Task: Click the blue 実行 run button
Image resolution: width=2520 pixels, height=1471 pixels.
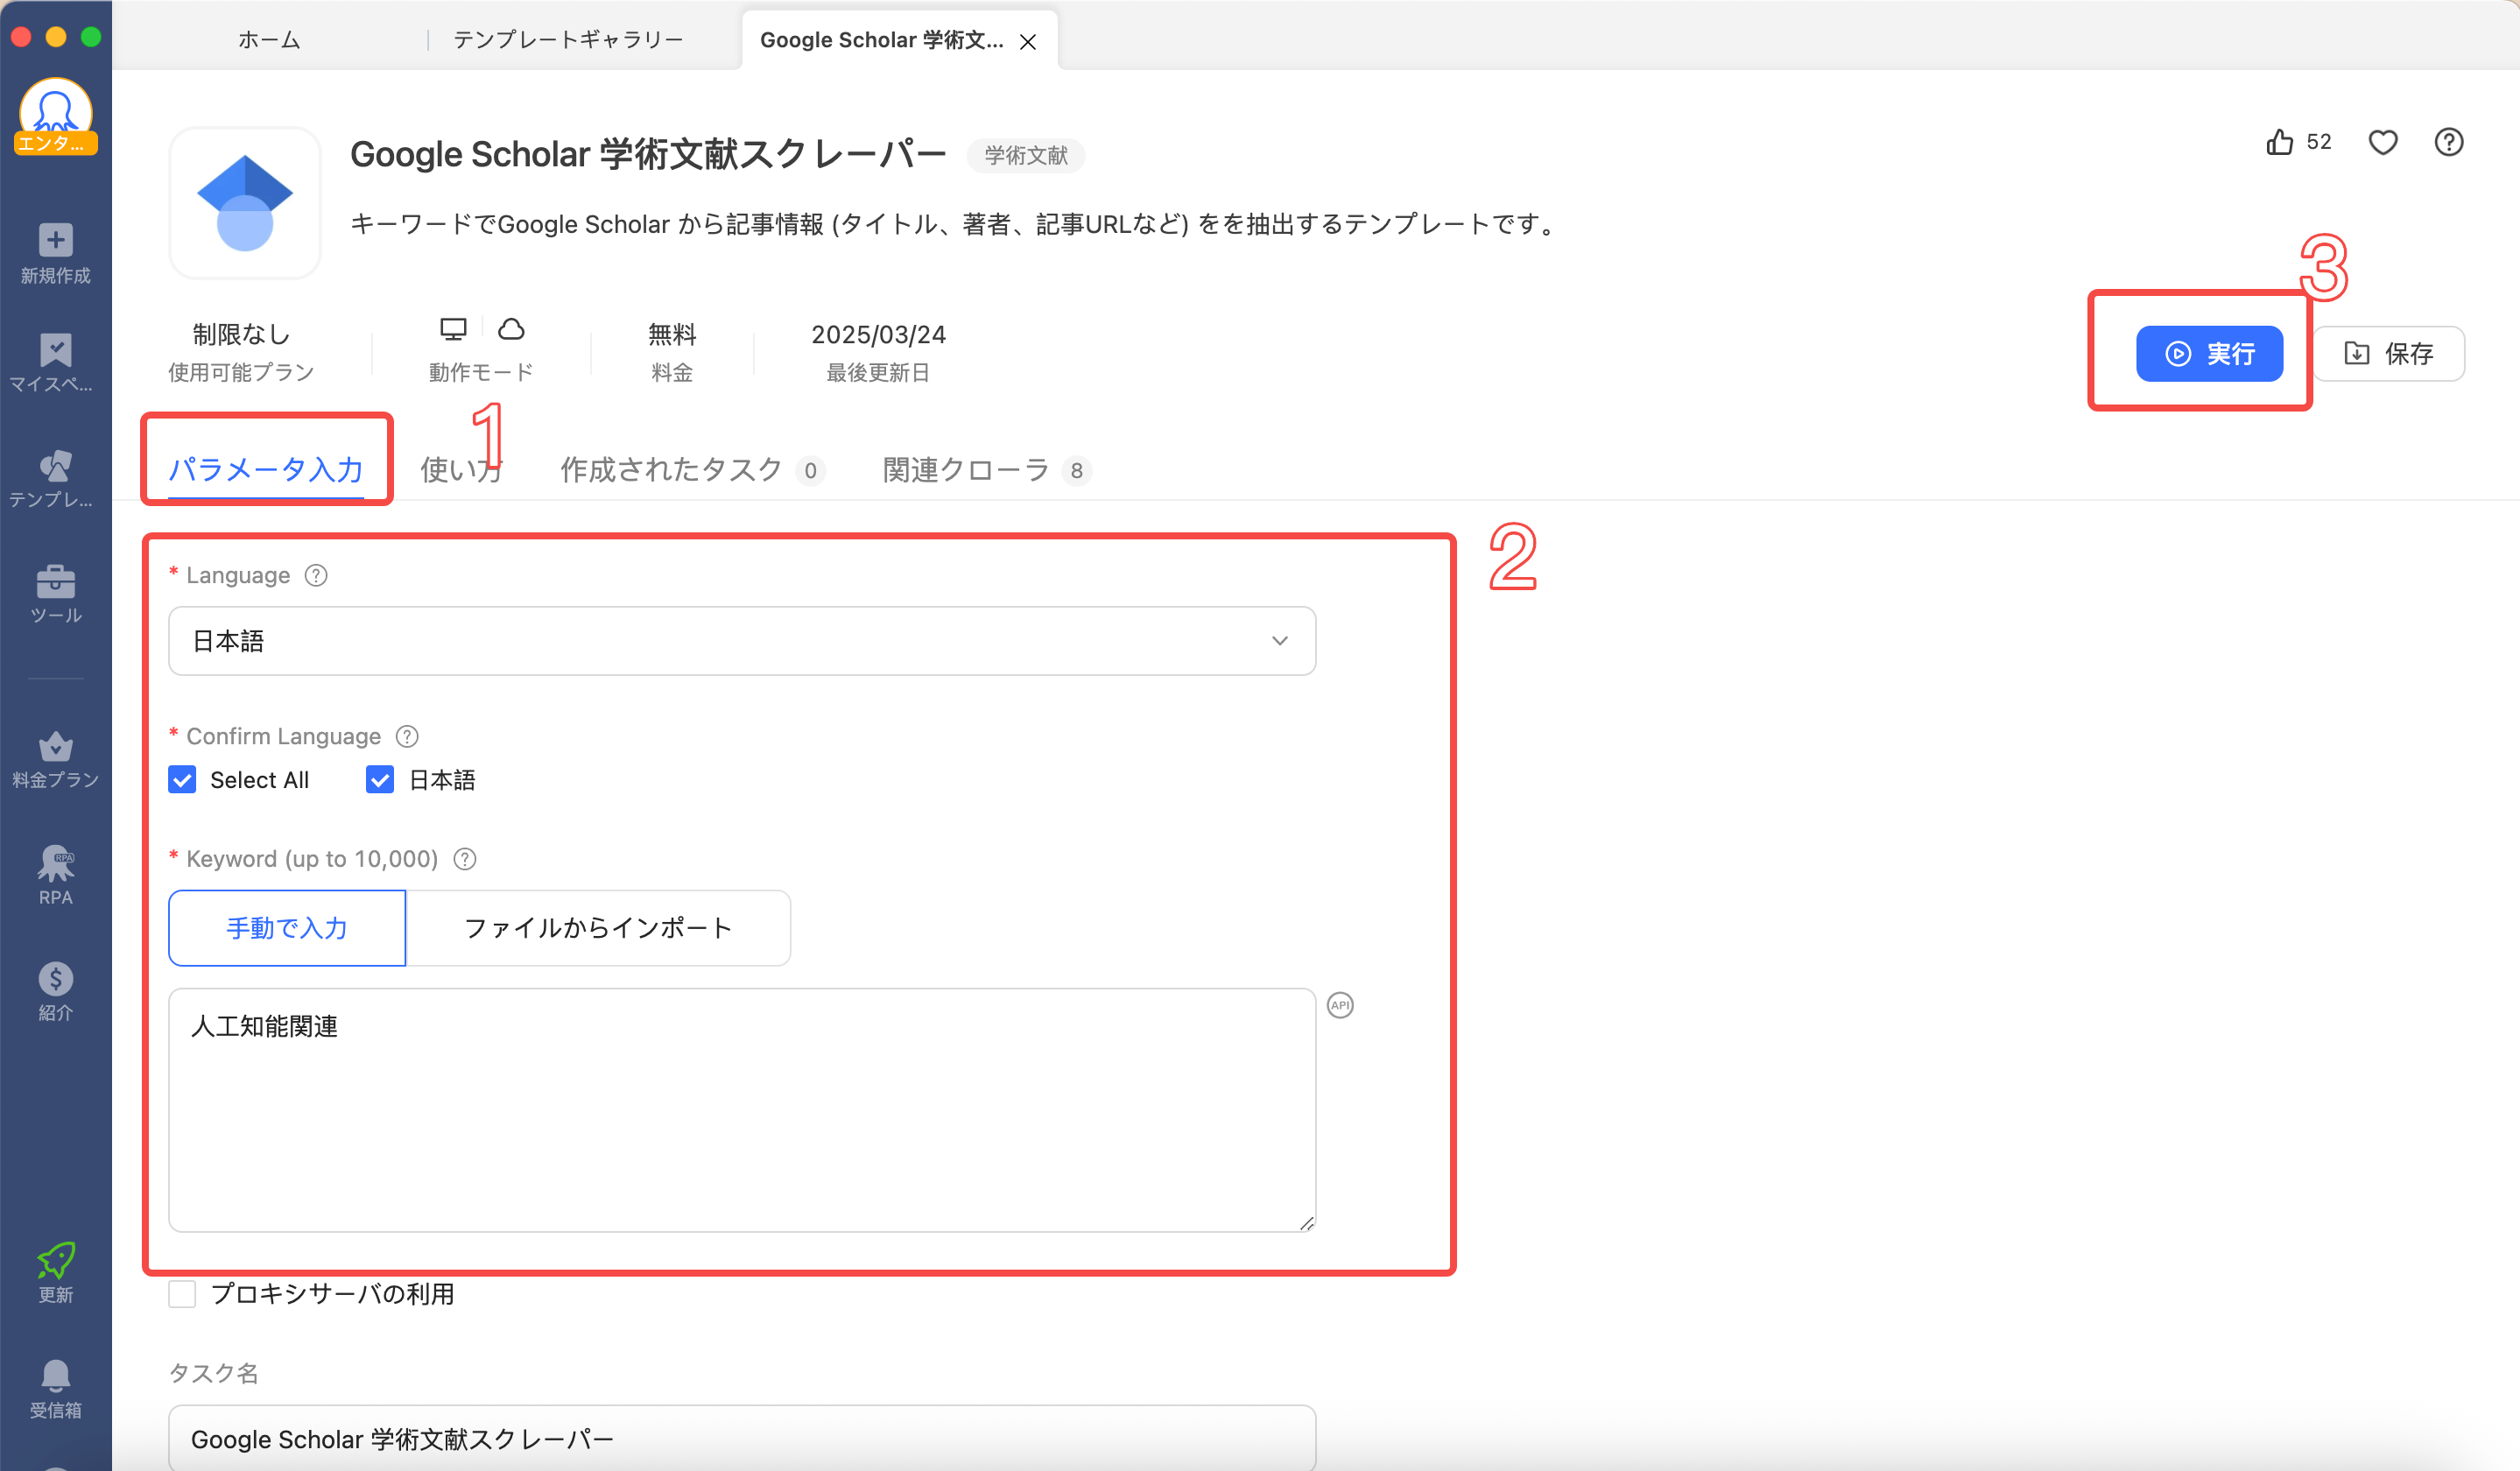Action: (2208, 354)
